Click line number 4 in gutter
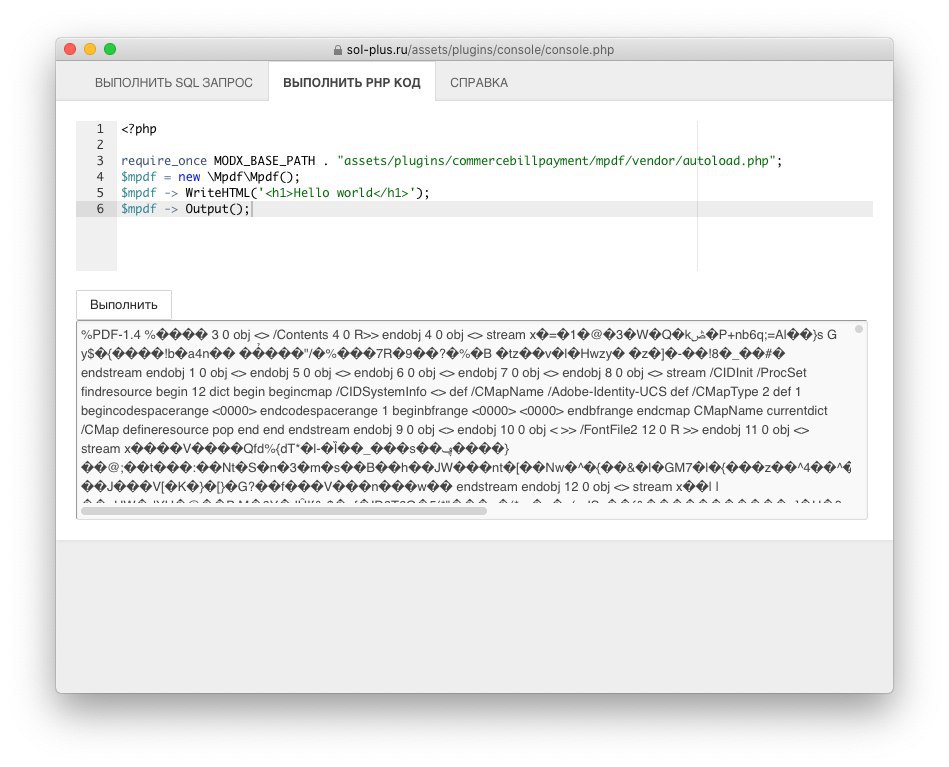The width and height of the screenshot is (949, 767). (x=100, y=177)
